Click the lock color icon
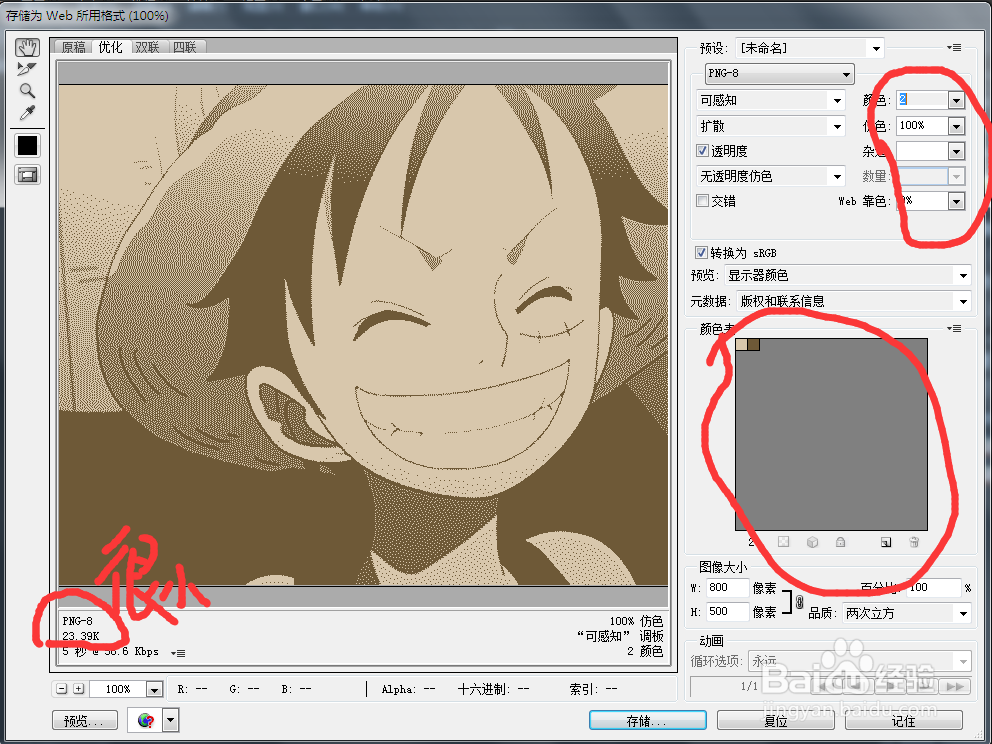The height and width of the screenshot is (744, 992). [840, 542]
